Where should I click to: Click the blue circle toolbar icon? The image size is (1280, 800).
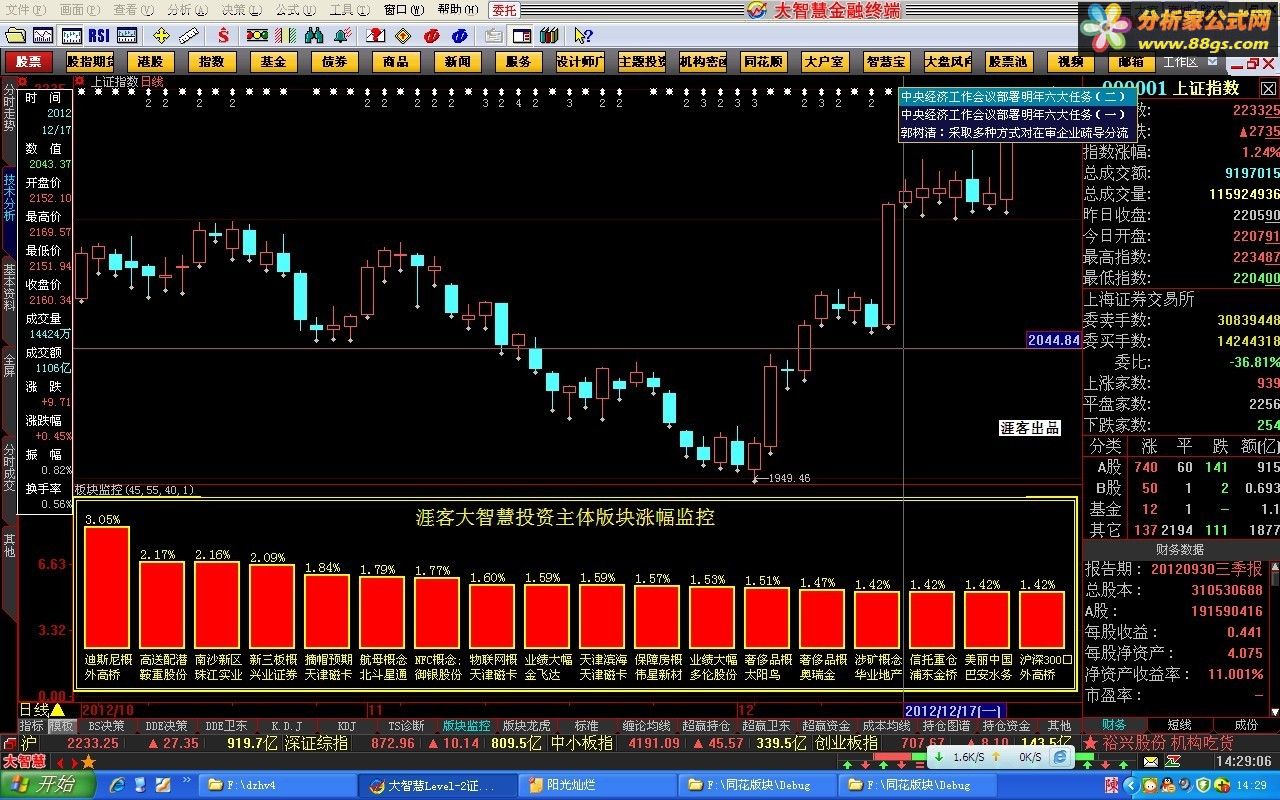(x=460, y=36)
